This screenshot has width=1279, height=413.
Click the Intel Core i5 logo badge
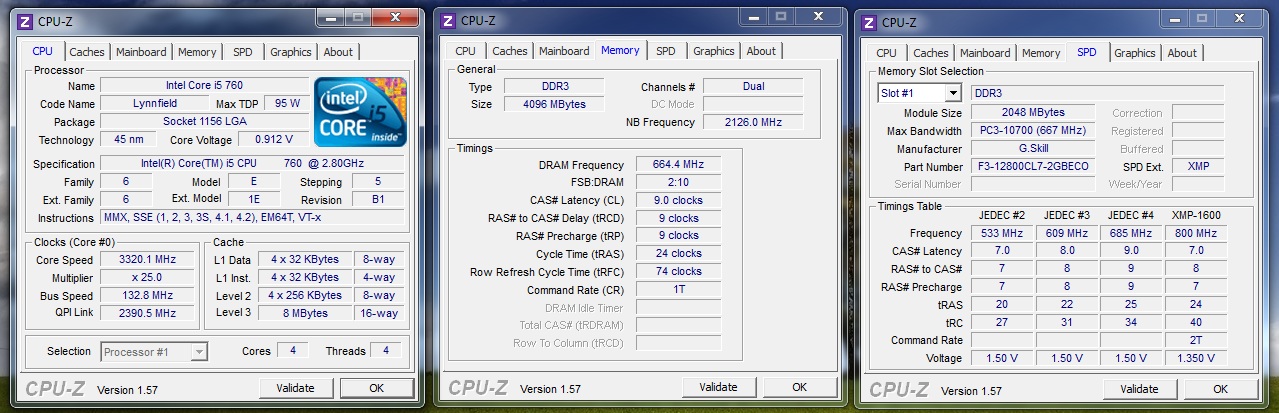tap(360, 113)
